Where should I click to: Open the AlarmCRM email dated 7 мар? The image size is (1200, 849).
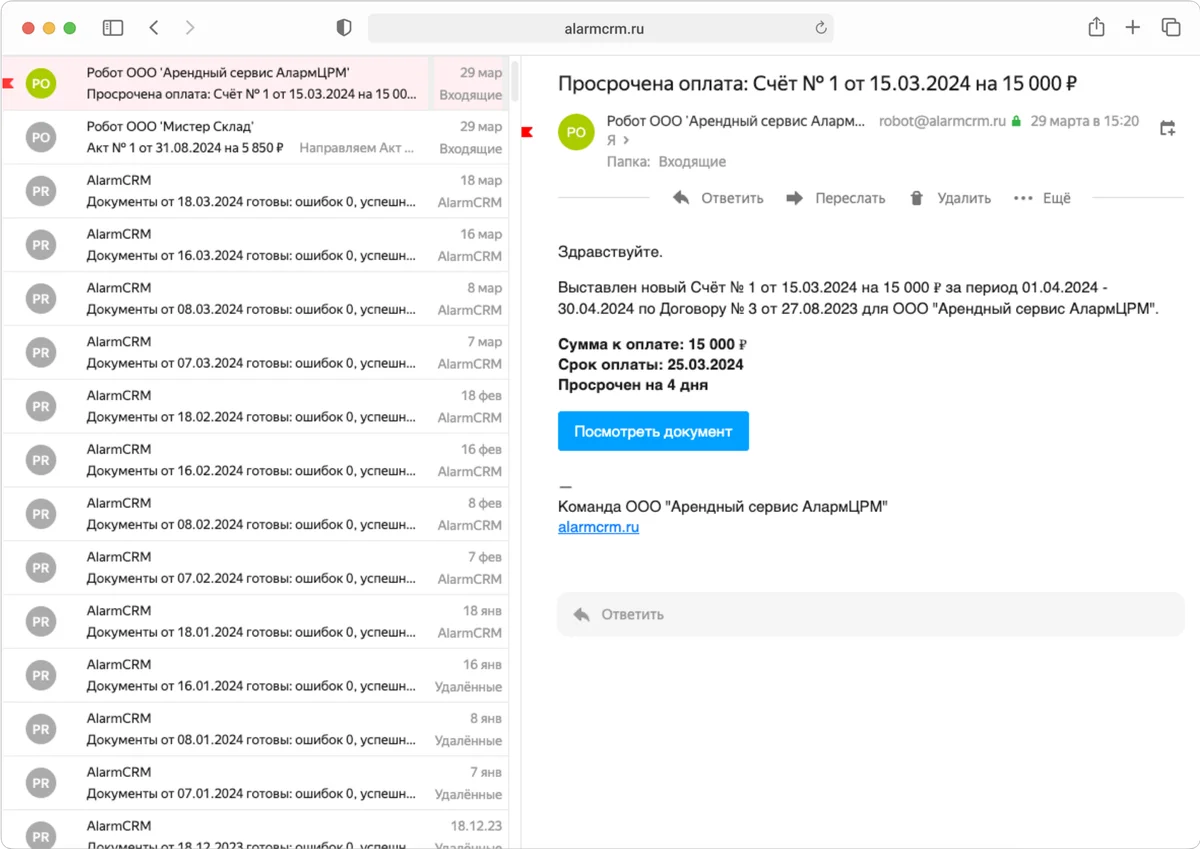pos(254,353)
